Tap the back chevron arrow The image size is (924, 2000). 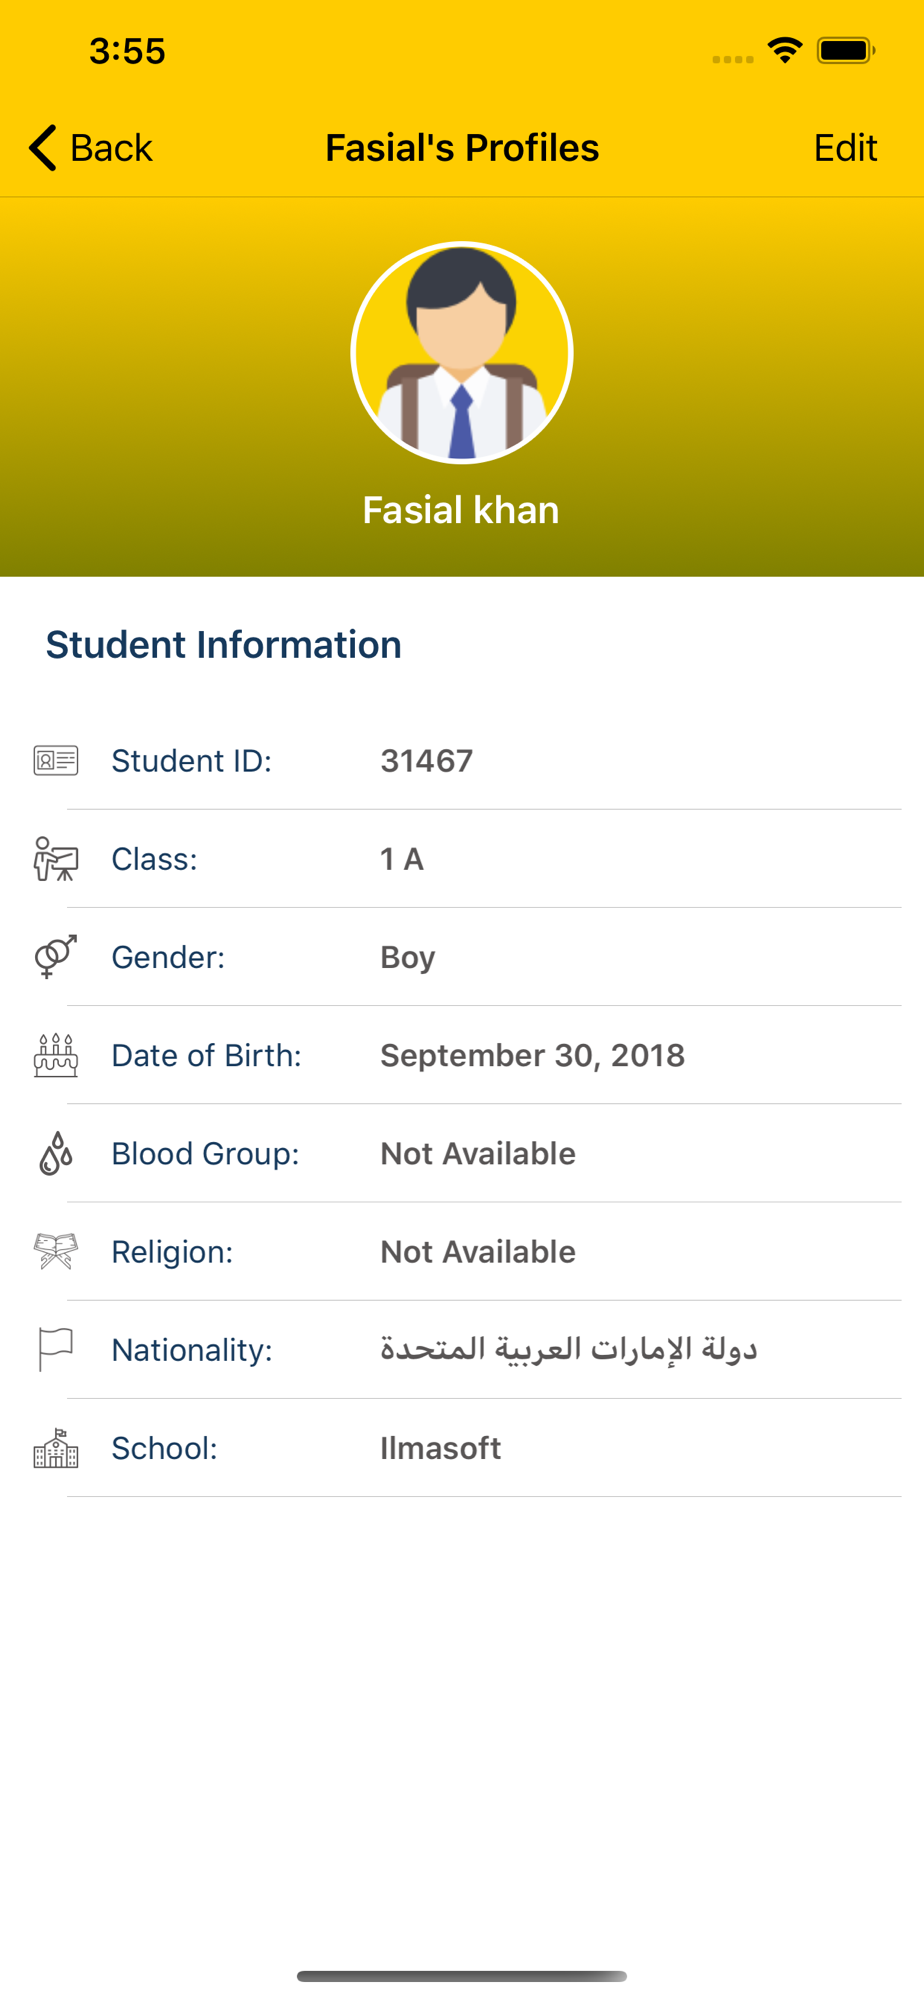click(42, 148)
